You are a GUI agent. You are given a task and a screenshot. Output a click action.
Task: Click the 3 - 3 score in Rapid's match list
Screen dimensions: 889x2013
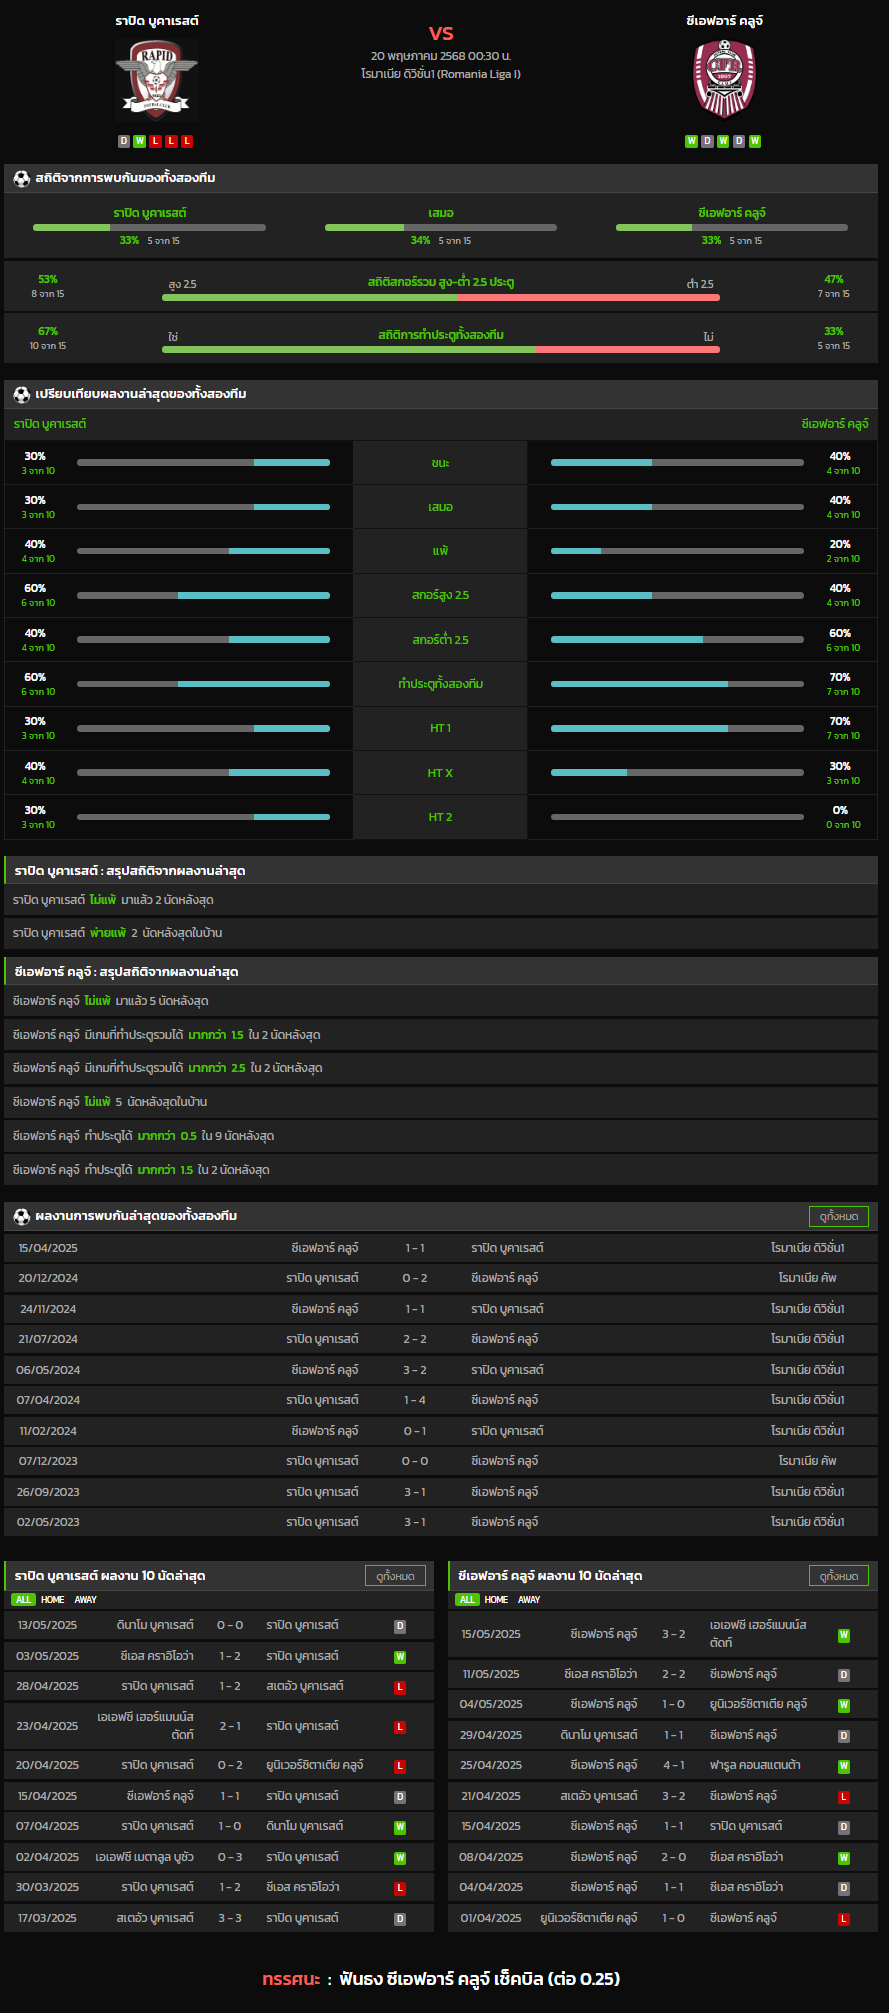[x=230, y=1919]
